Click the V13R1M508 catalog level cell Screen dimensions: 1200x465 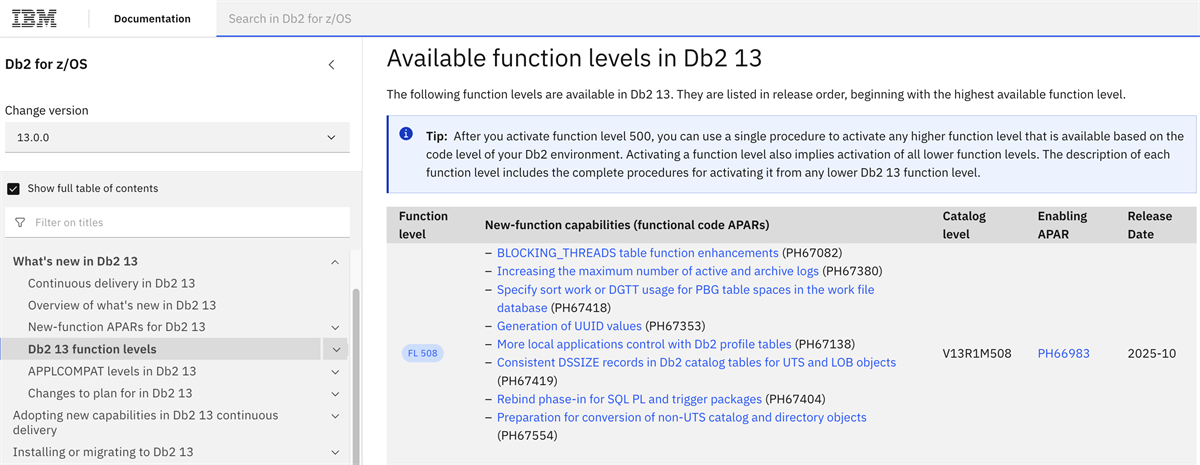978,353
